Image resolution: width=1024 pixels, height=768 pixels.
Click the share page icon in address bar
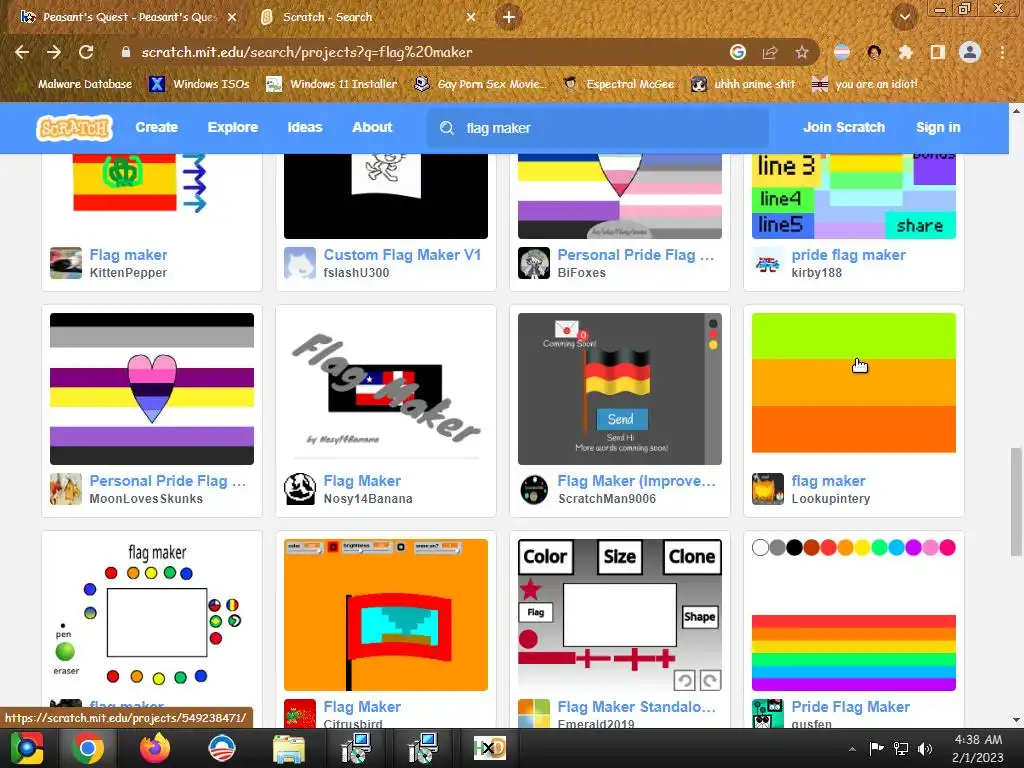click(x=770, y=52)
